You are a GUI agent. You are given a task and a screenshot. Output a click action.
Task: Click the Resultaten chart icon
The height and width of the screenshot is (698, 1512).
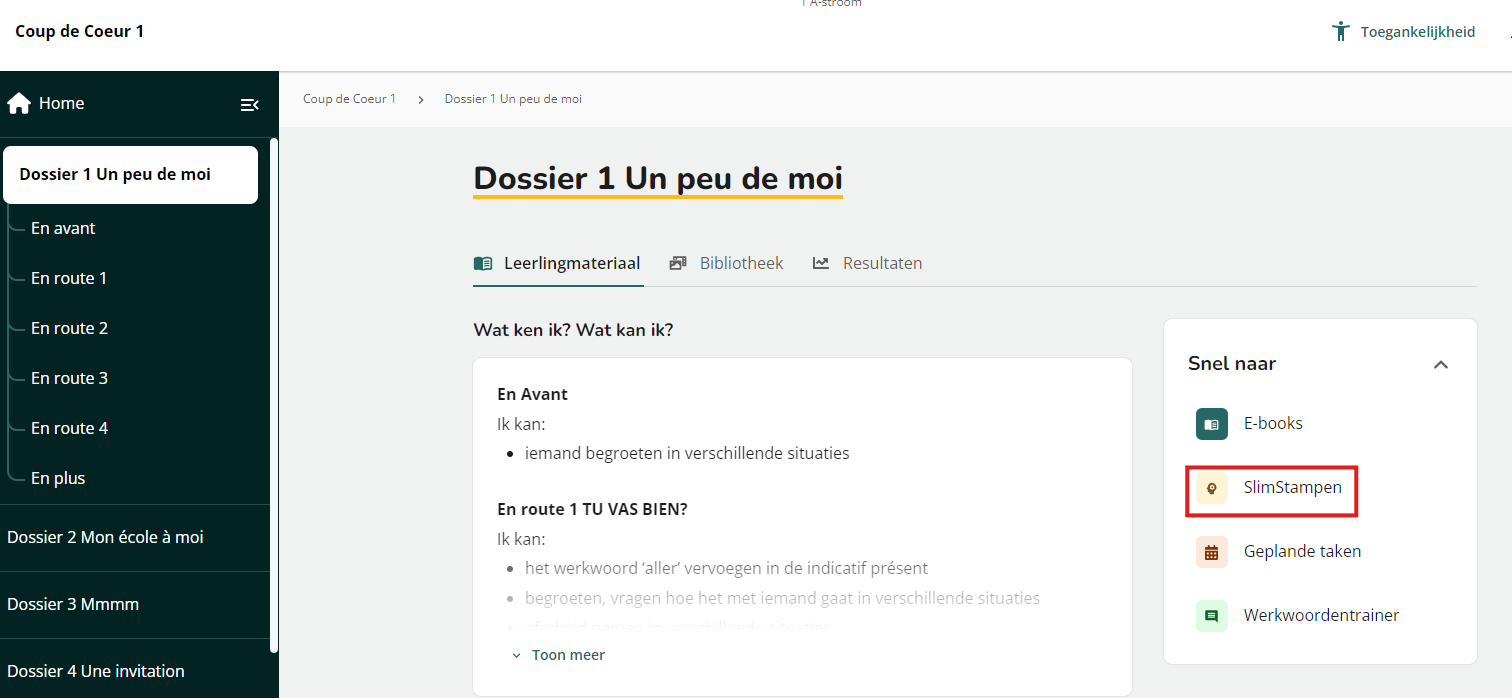tap(821, 264)
